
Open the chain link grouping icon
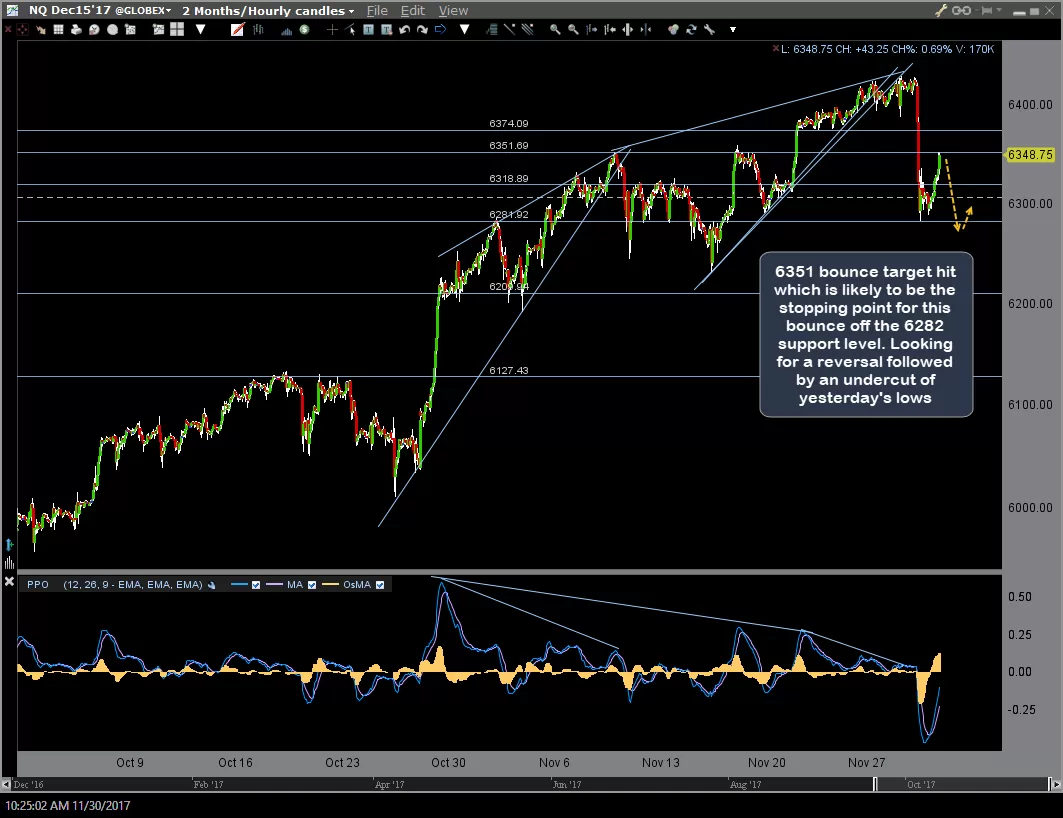pos(961,10)
